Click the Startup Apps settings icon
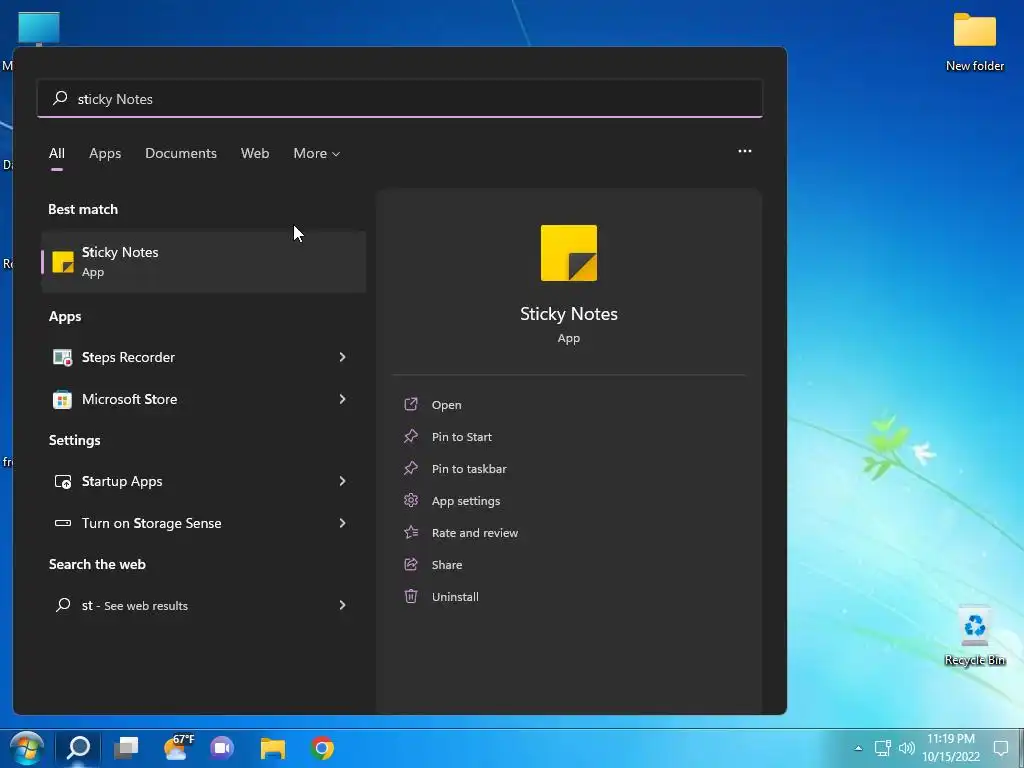Viewport: 1024px width, 768px height. pos(63,481)
